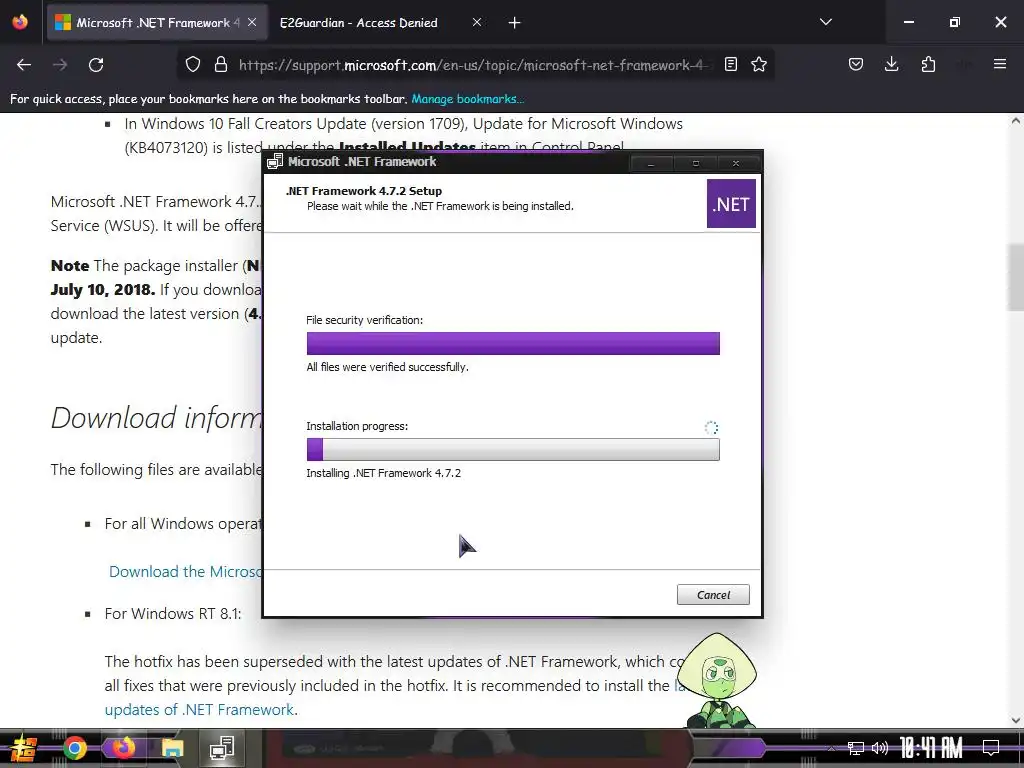Click the File security verification bar
The image size is (1024, 768).
click(513, 344)
